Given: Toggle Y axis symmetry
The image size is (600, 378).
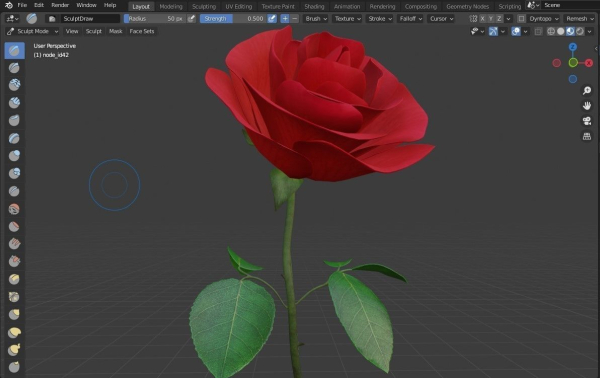Looking at the screenshot, I should (491, 19).
